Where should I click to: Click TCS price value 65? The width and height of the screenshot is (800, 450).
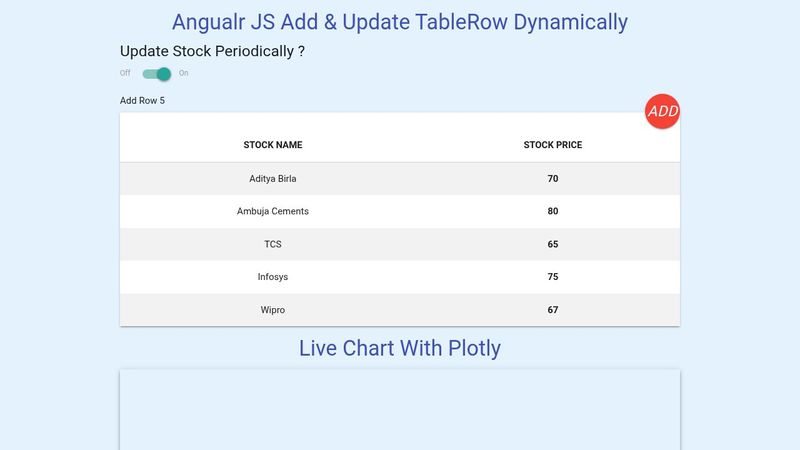pos(553,244)
